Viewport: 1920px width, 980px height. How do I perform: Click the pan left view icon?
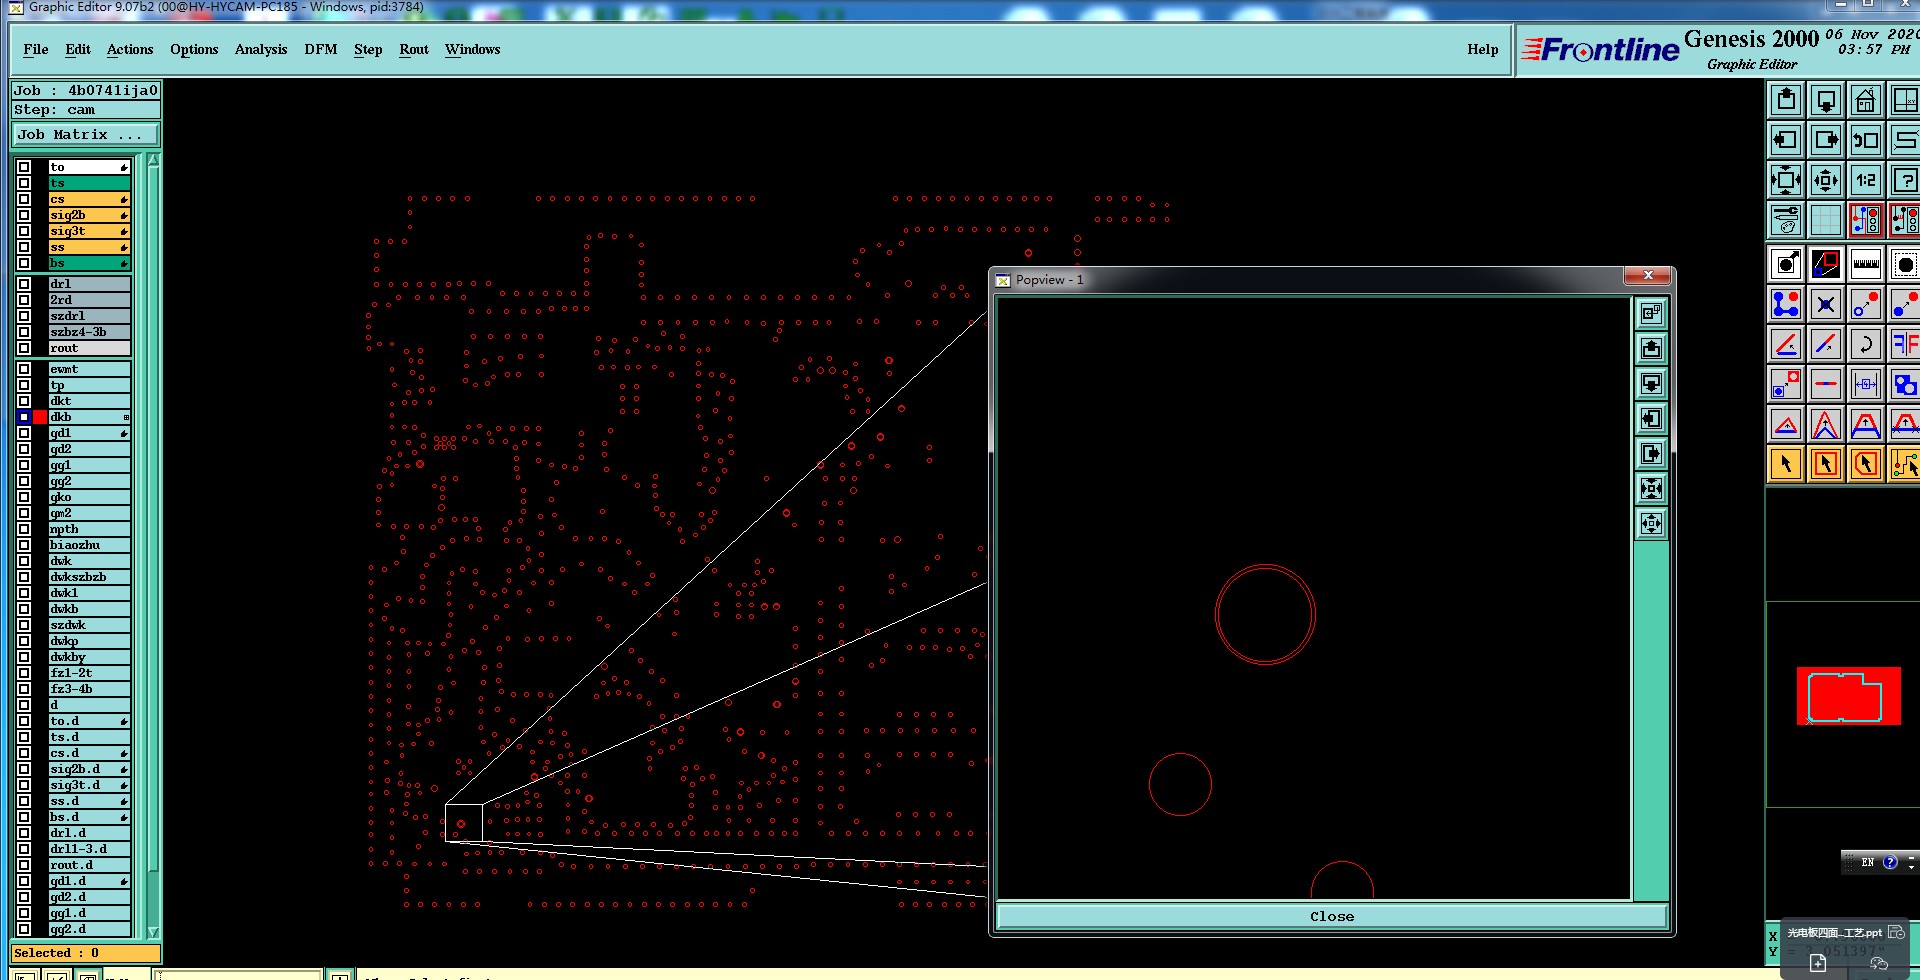(1786, 140)
